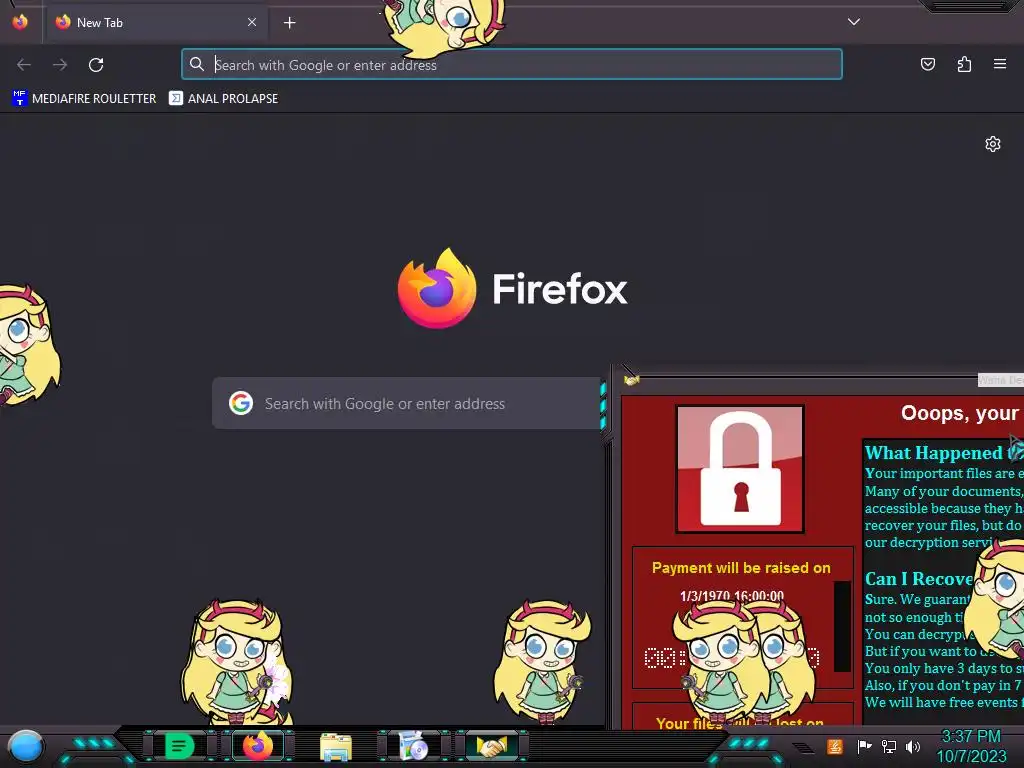Screen dimensions: 1024x768
Task: Click the padlock image in ransomware window
Action: pos(740,469)
